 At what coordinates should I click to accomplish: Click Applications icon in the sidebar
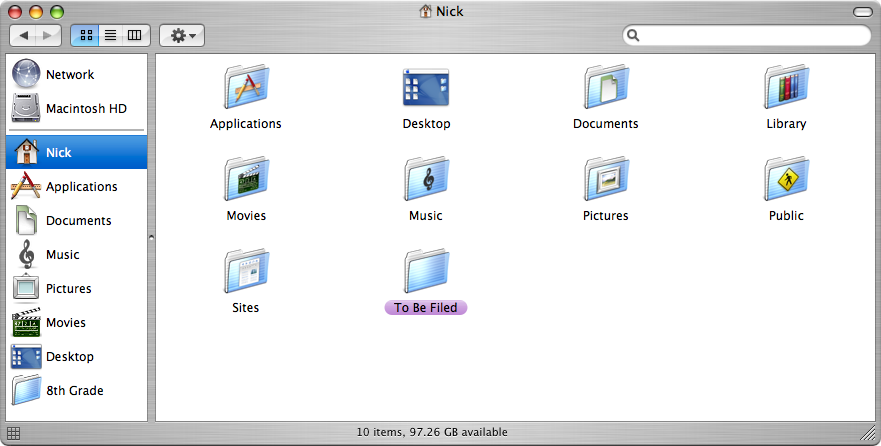pyautogui.click(x=26, y=186)
